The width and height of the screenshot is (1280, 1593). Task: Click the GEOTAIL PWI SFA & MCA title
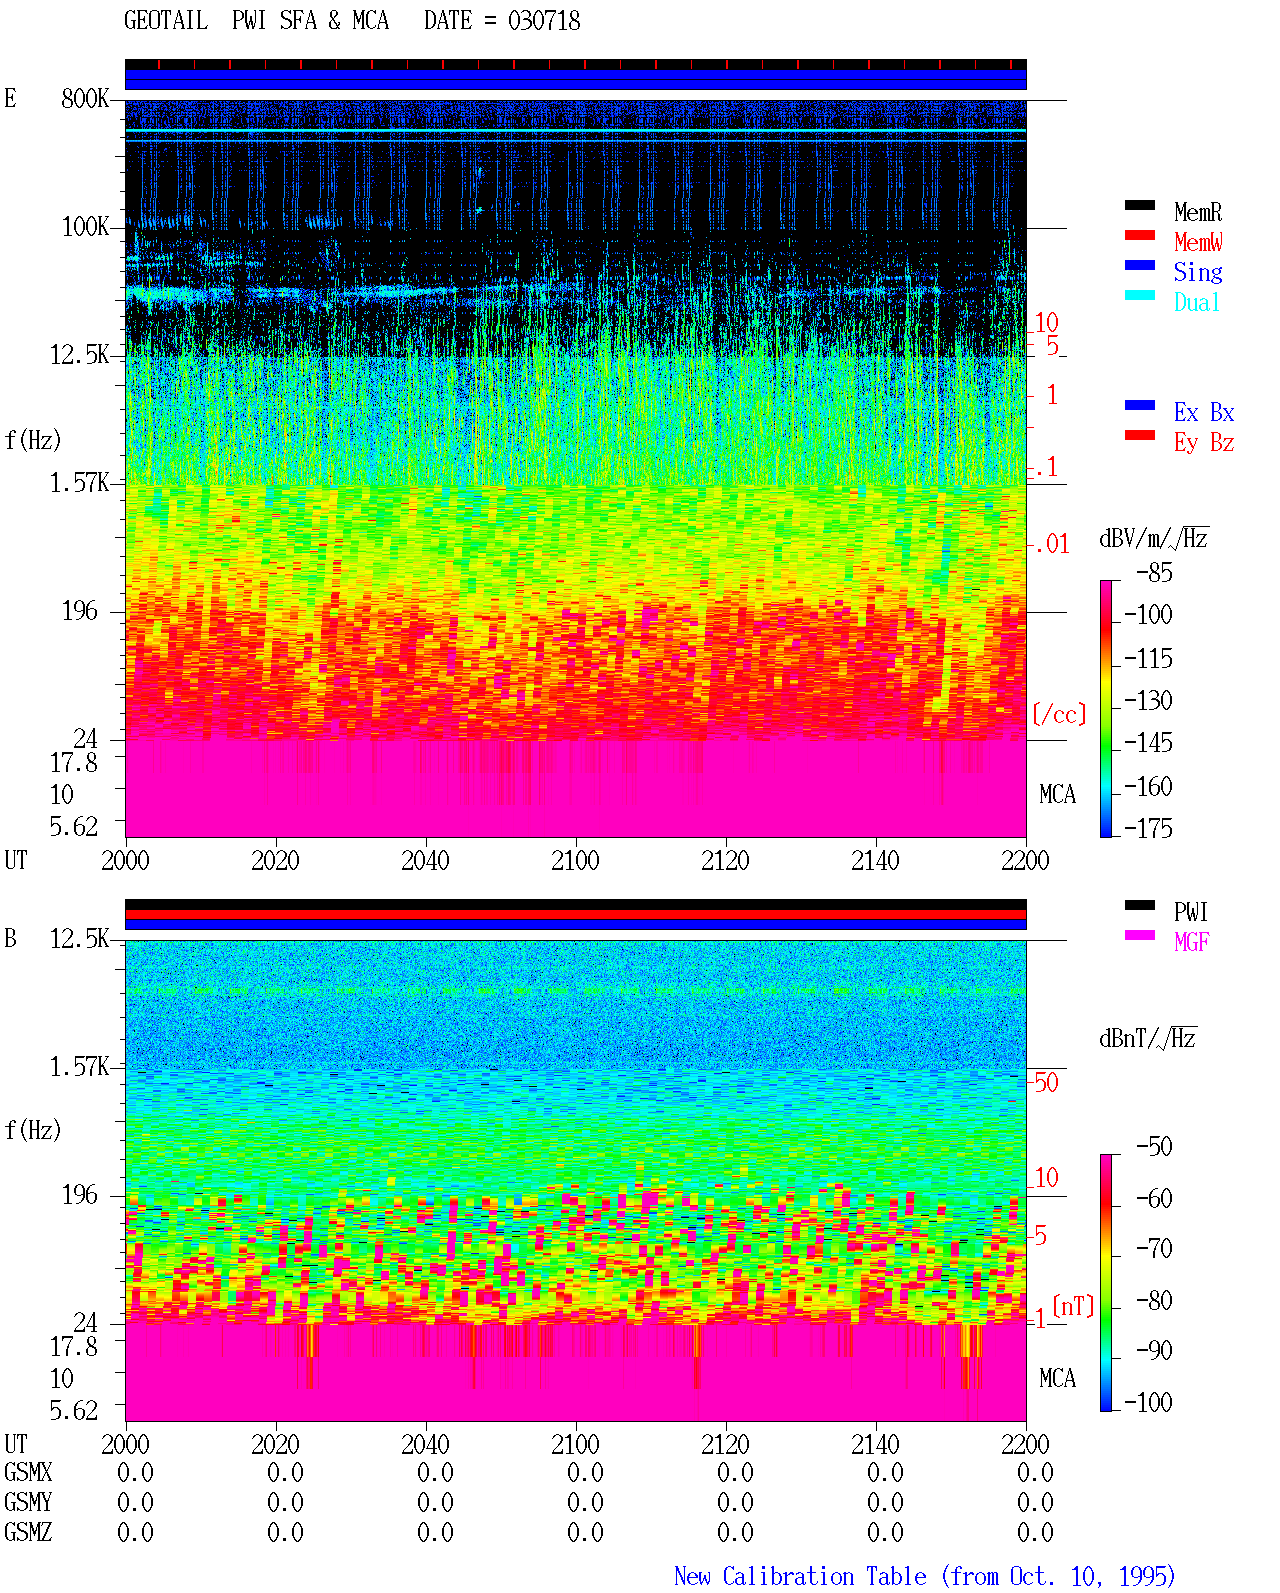point(256,21)
